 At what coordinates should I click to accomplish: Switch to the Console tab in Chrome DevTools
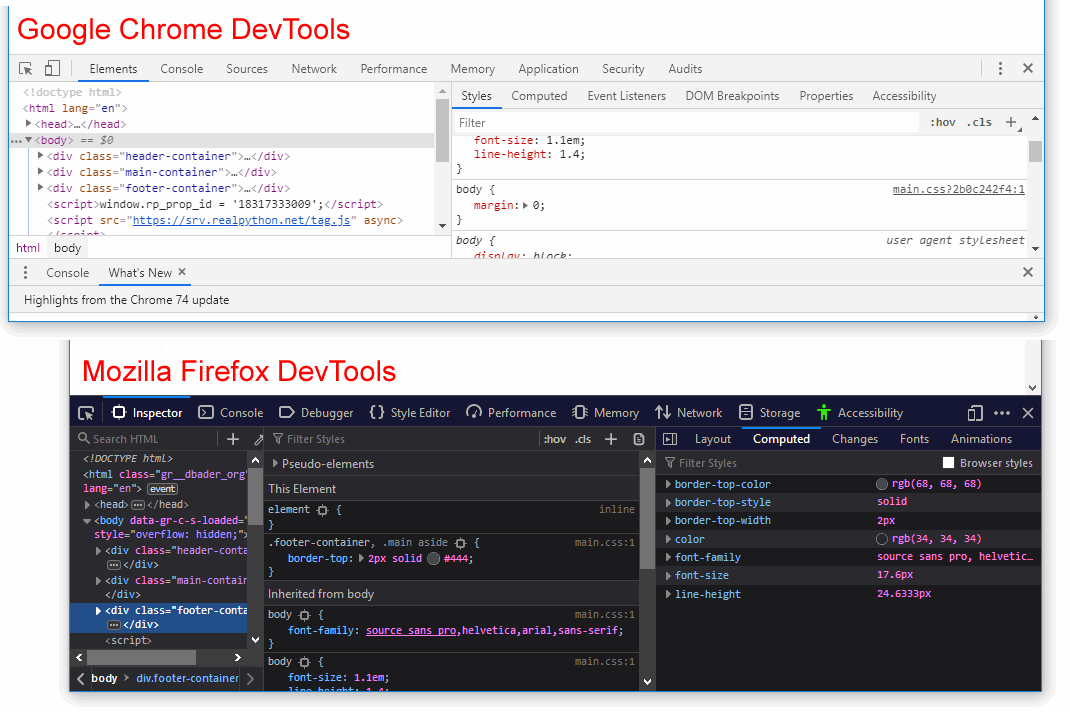pyautogui.click(x=181, y=68)
